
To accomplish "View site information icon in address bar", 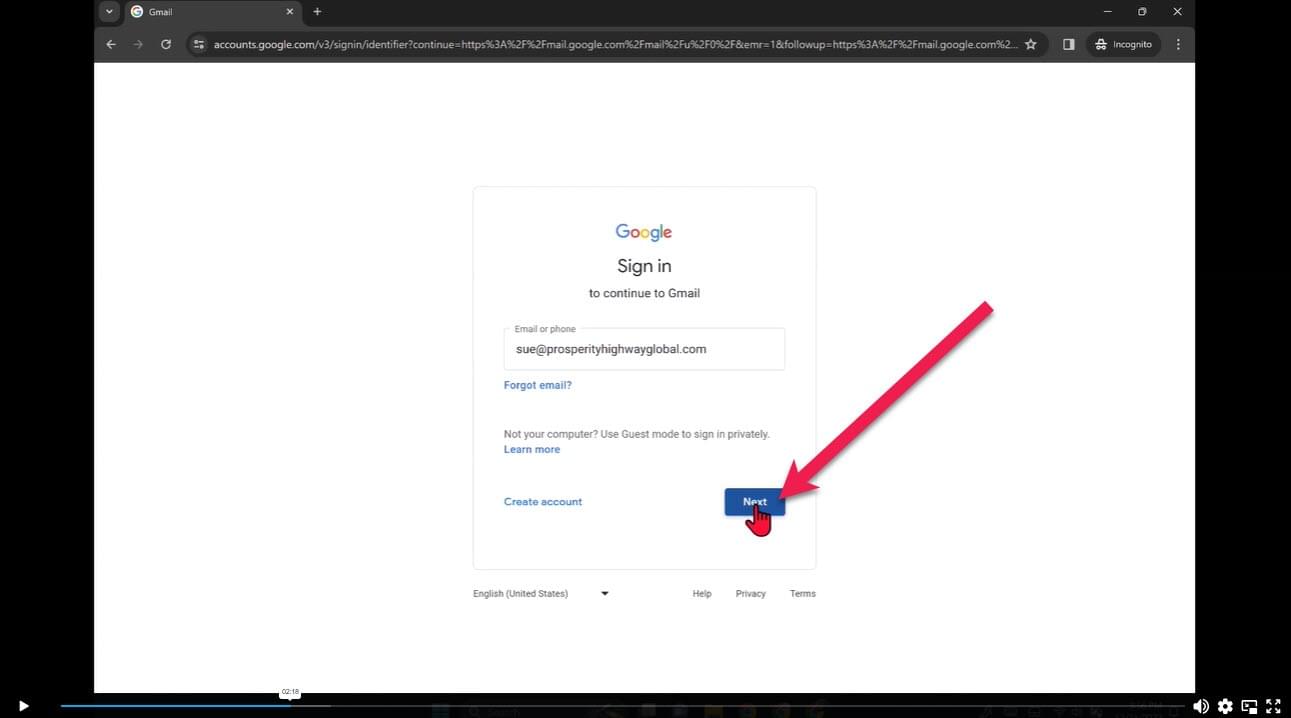I will (199, 44).
